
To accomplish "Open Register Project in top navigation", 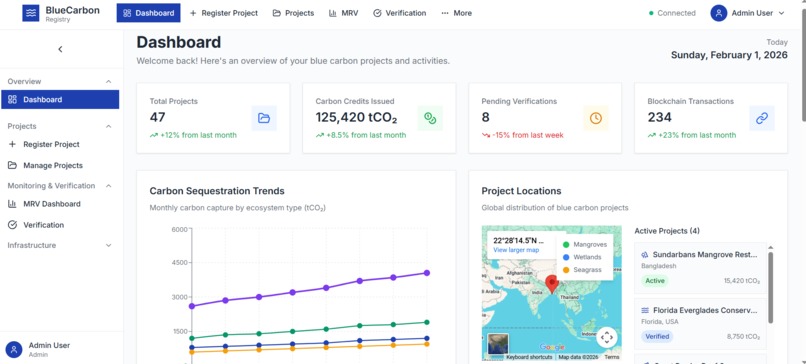I will pos(224,13).
